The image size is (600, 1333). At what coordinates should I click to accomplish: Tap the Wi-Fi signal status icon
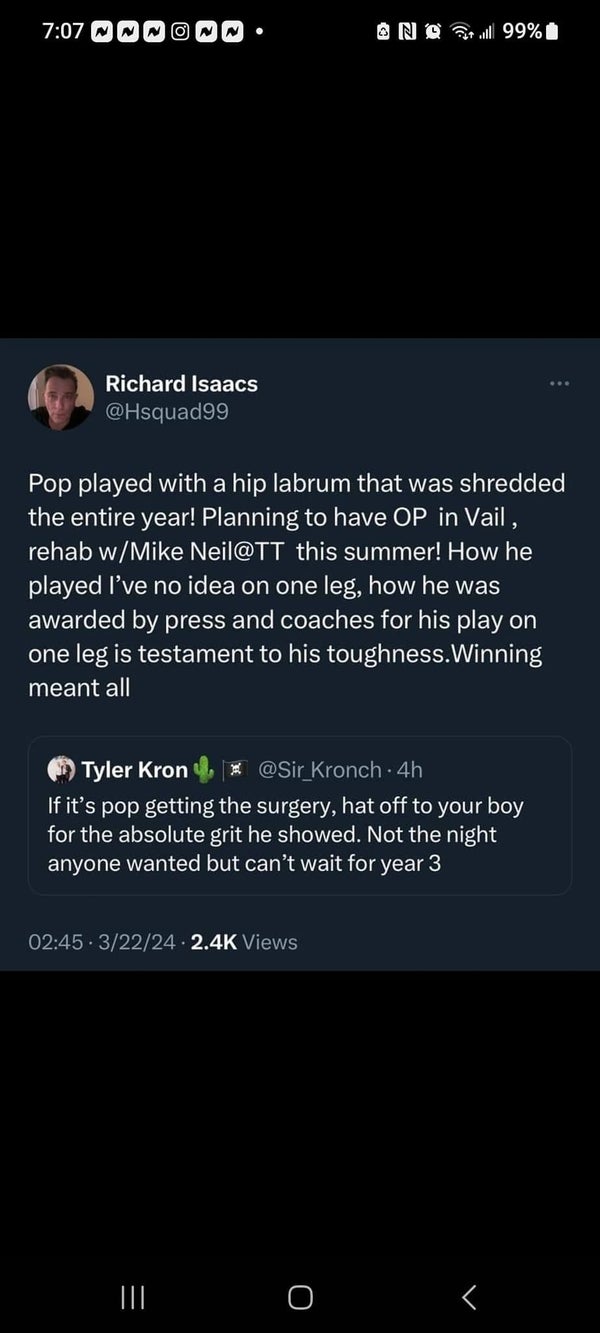pyautogui.click(x=462, y=32)
